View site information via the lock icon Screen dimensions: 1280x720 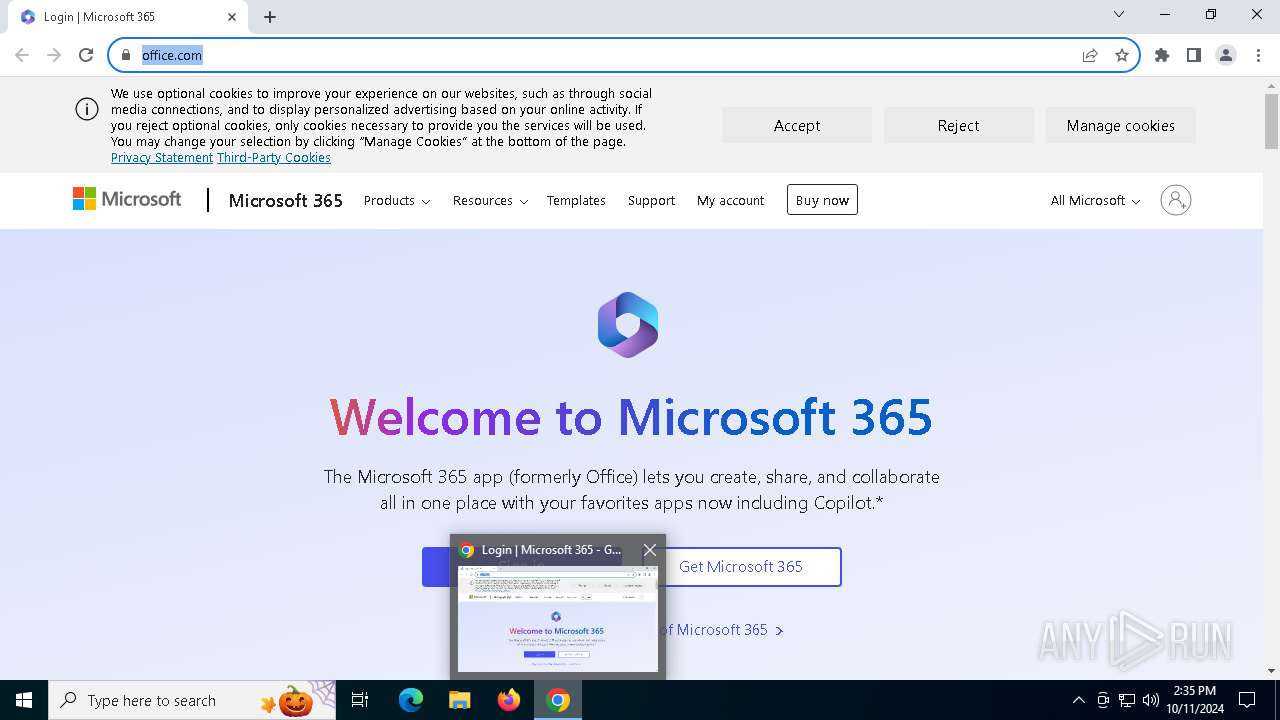point(126,55)
